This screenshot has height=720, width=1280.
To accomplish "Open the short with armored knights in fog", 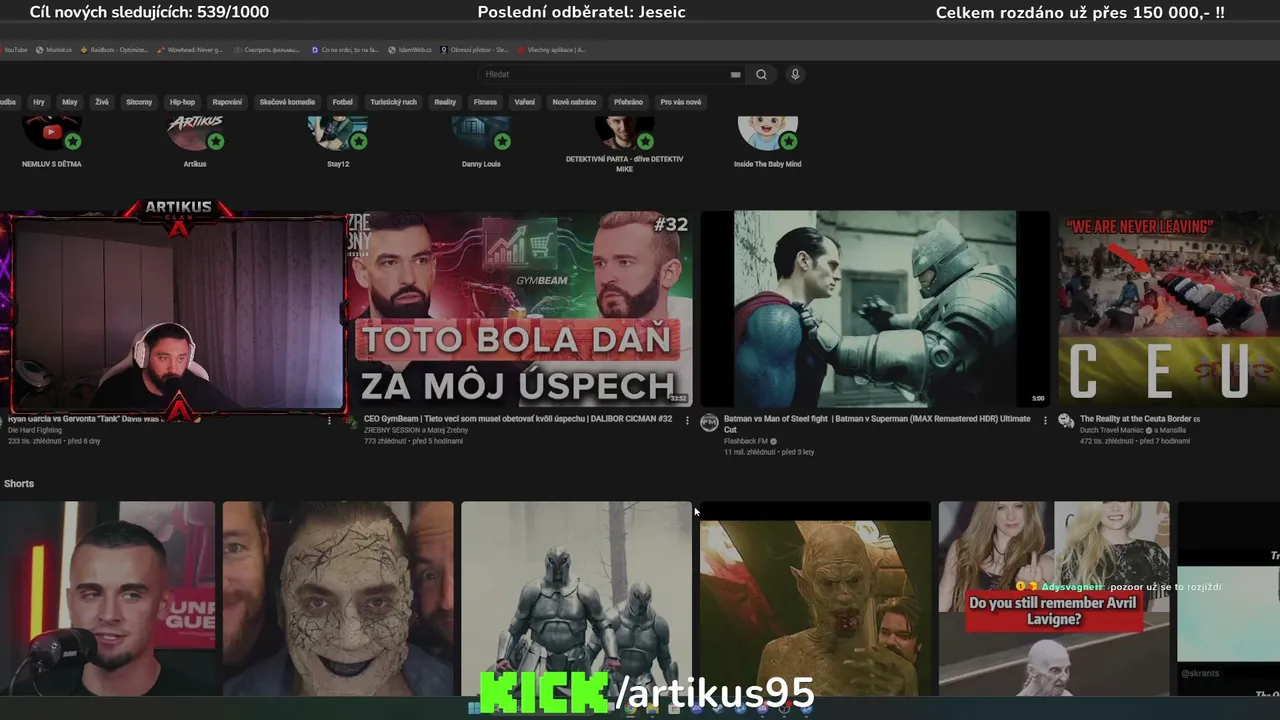I will point(576,598).
